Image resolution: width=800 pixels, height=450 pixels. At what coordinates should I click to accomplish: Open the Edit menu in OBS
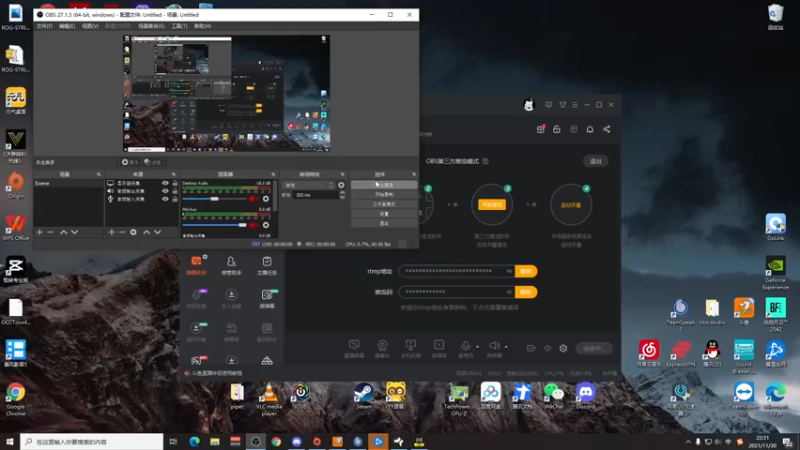coord(67,26)
